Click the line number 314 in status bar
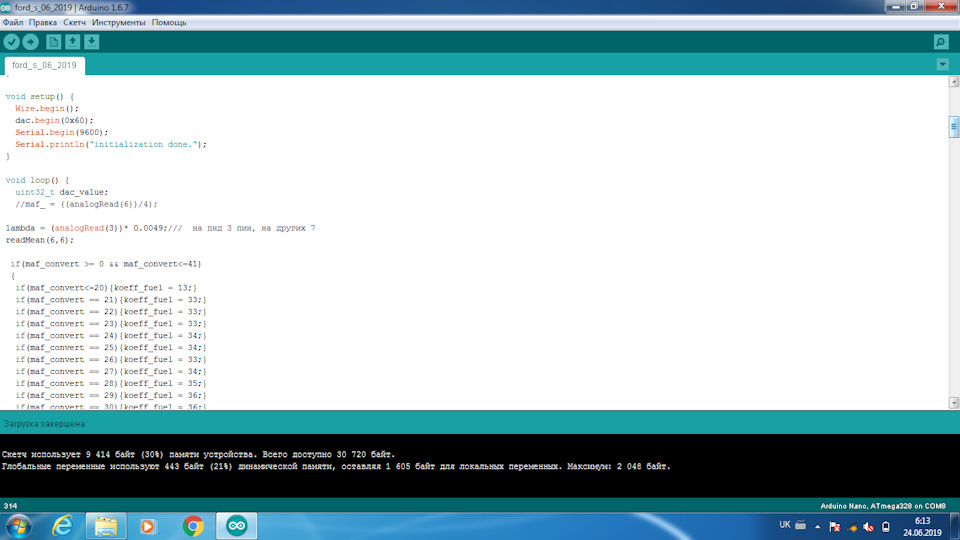 click(x=10, y=506)
